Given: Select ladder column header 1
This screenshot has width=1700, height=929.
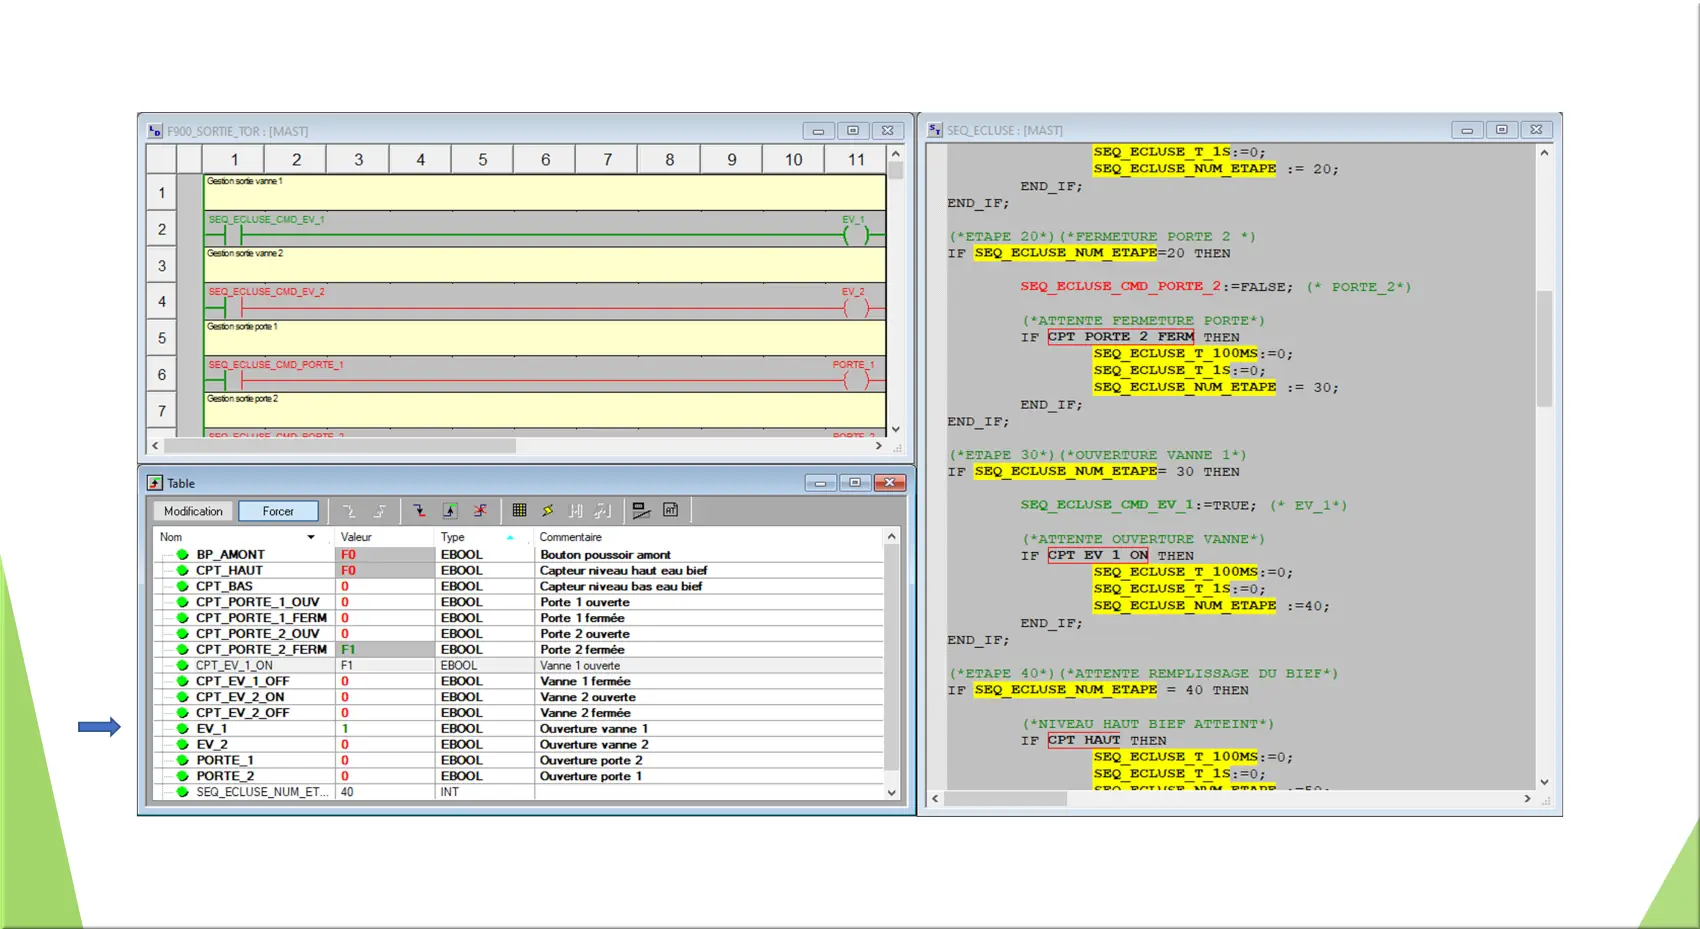Looking at the screenshot, I should [x=234, y=159].
